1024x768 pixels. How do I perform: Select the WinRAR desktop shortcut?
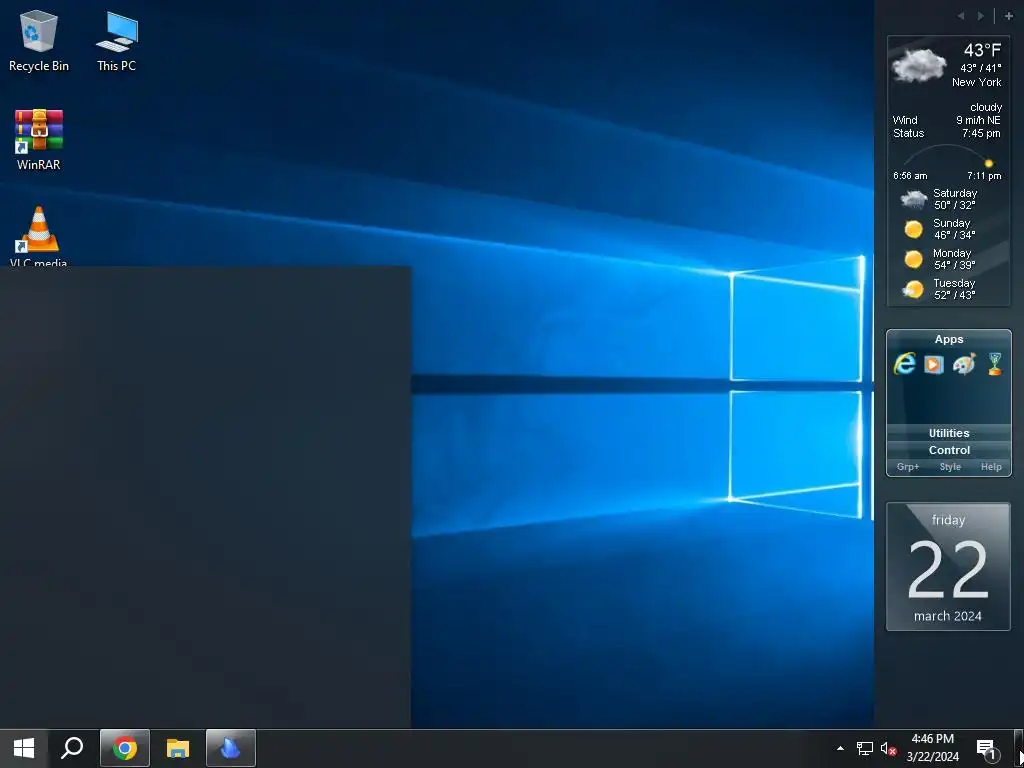[x=39, y=140]
